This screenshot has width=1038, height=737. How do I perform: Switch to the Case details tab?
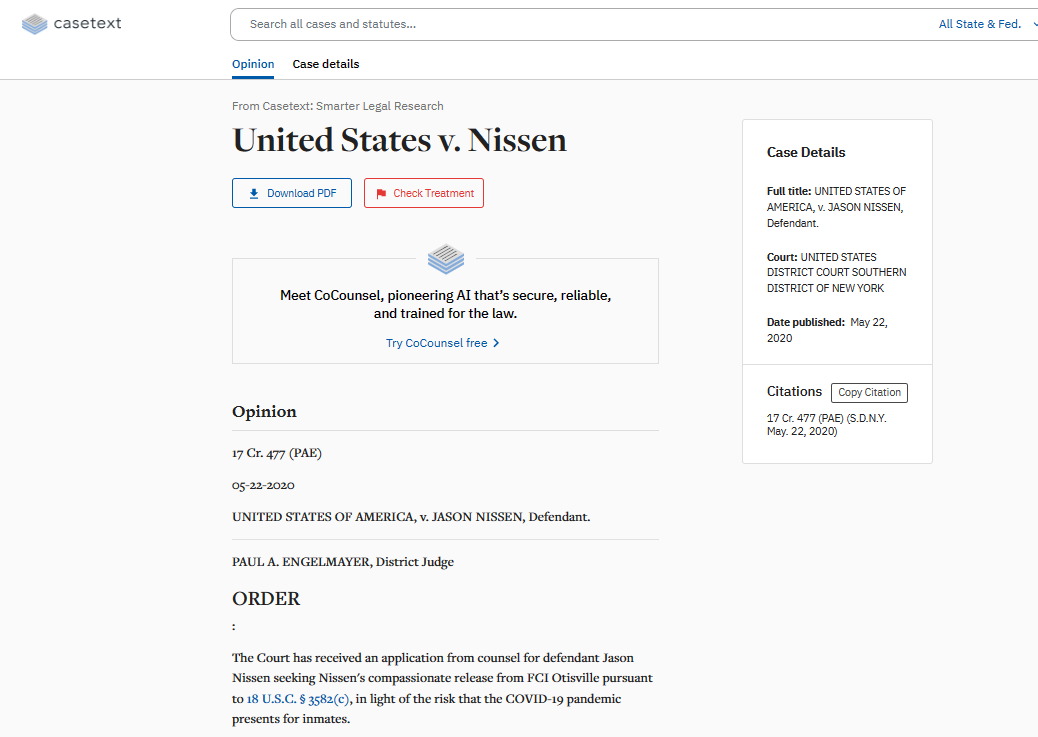click(x=326, y=64)
